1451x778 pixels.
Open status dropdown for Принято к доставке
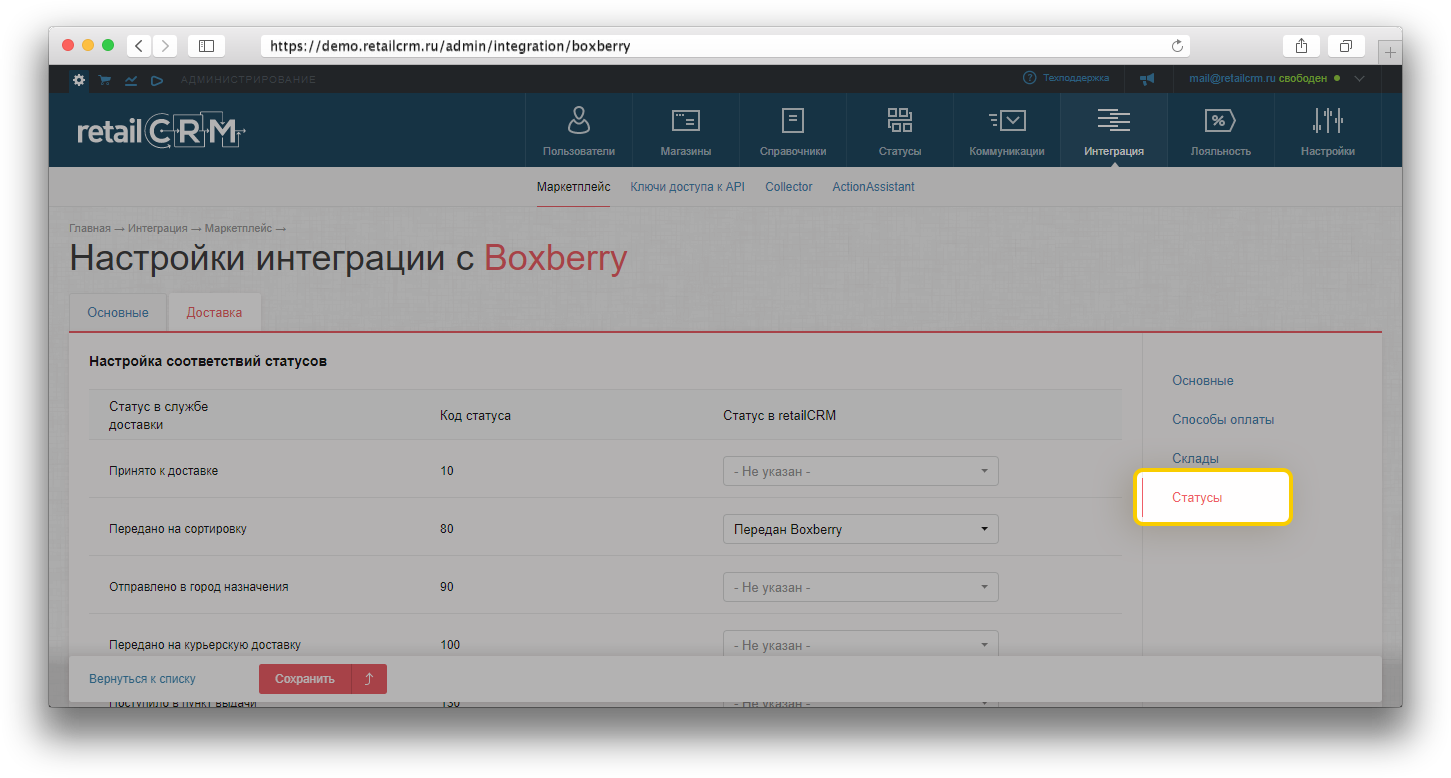pos(860,471)
